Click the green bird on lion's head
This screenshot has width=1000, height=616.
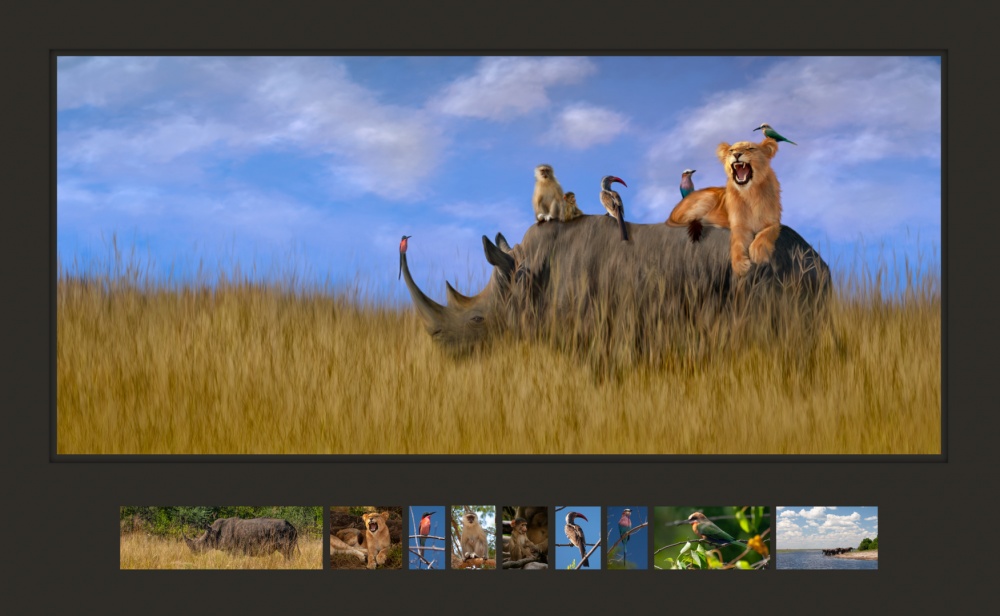(773, 133)
